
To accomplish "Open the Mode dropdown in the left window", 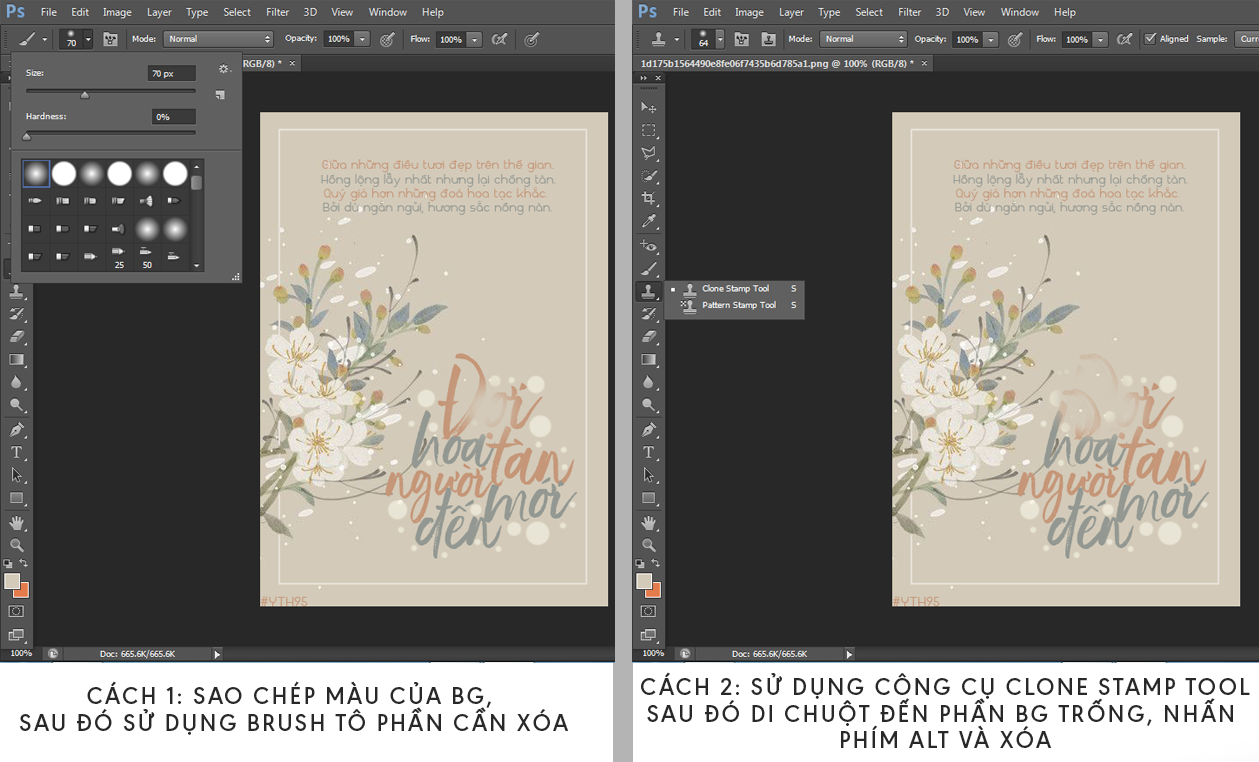I will (x=218, y=39).
